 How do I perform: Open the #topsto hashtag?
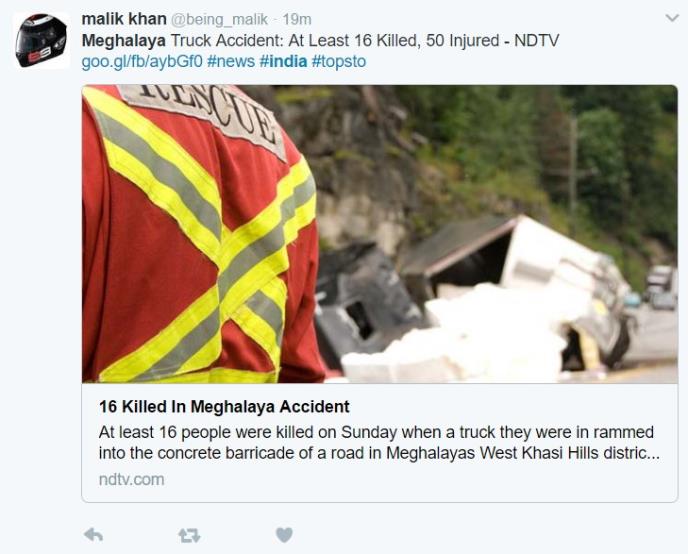click(x=339, y=61)
